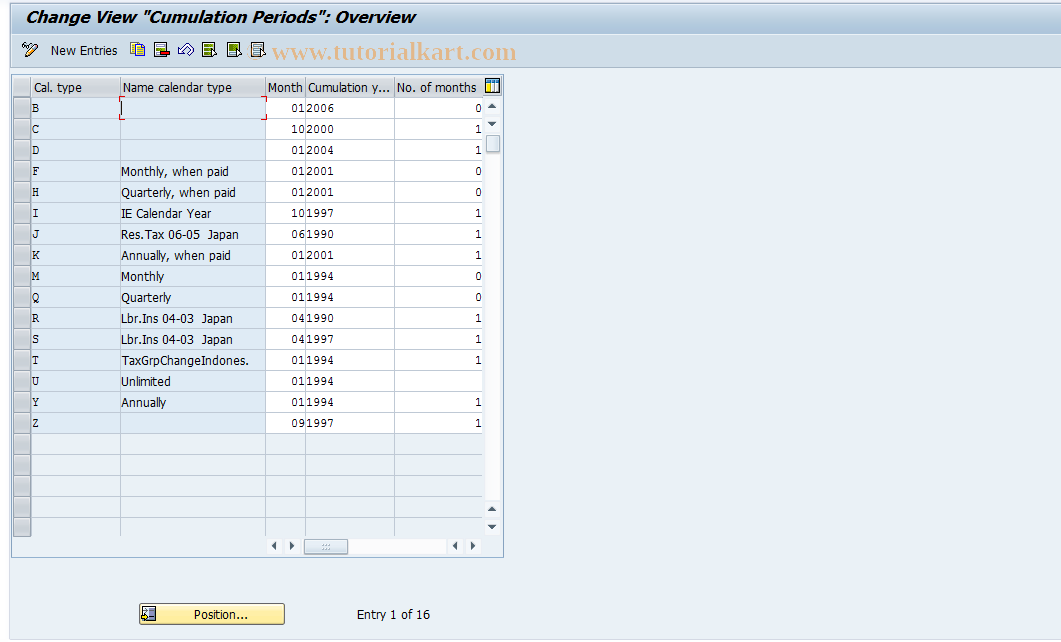Viewport: 1061px width, 642px height.
Task: Click the far-right horizontal scroll right arrow
Action: [473, 546]
